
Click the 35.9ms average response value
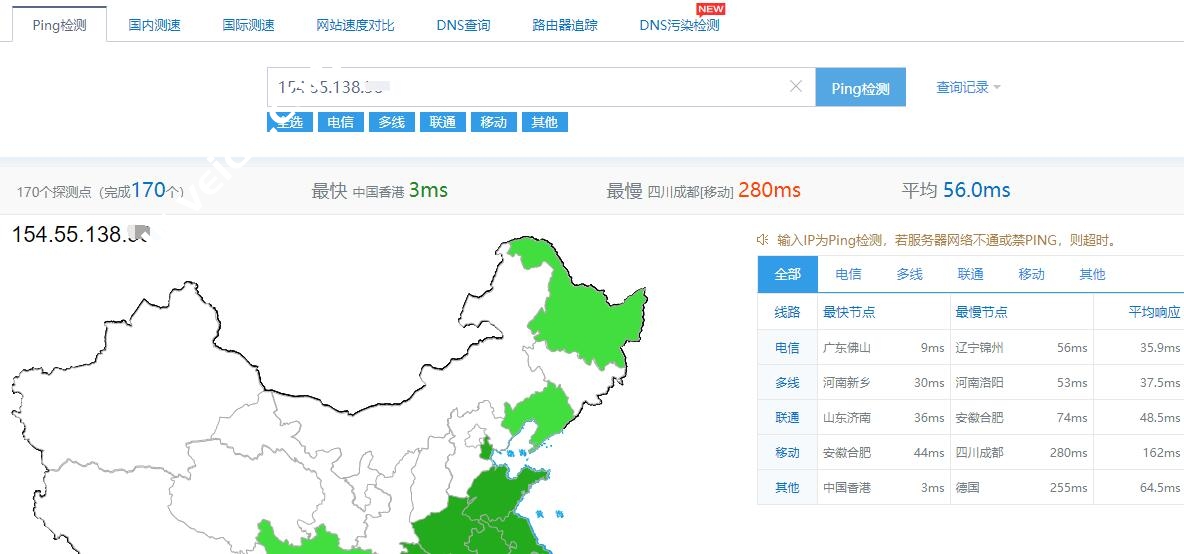[x=1160, y=348]
